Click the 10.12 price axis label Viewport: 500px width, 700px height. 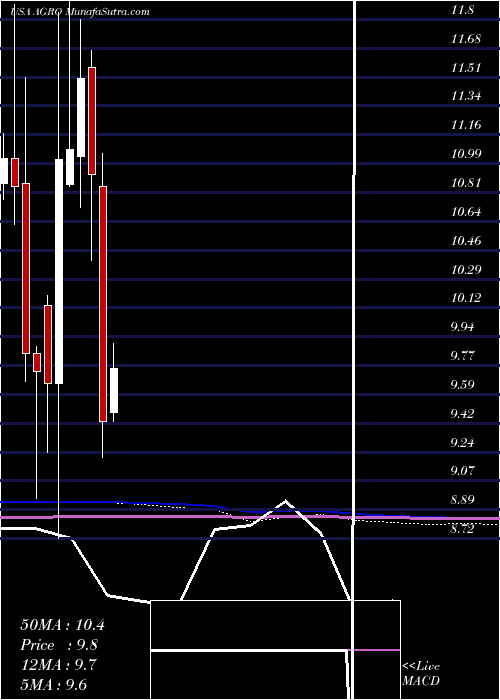pyautogui.click(x=466, y=298)
